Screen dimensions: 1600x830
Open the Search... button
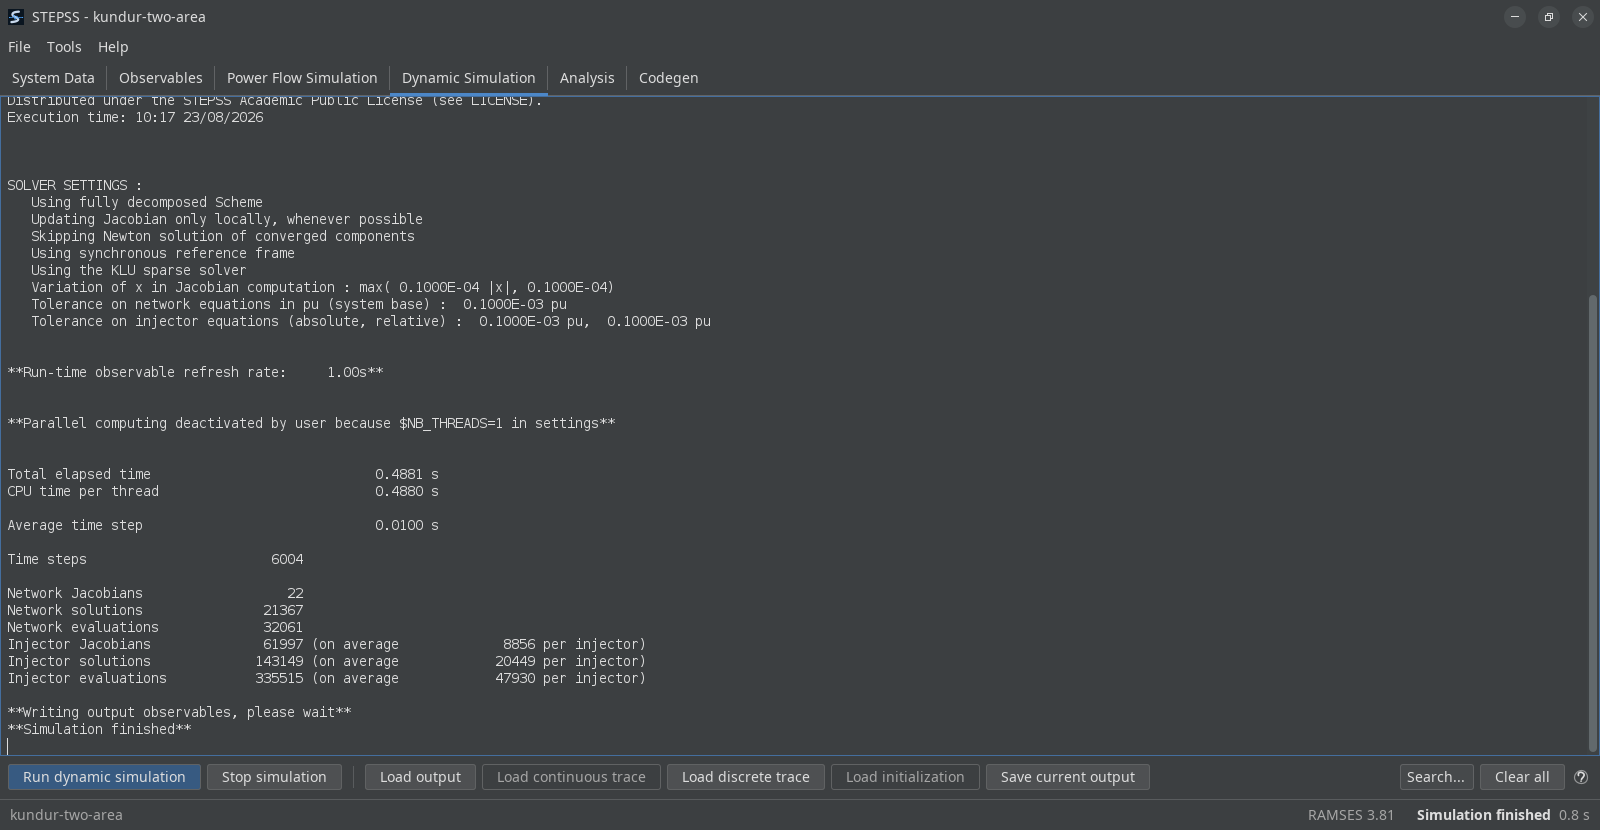[1436, 777]
